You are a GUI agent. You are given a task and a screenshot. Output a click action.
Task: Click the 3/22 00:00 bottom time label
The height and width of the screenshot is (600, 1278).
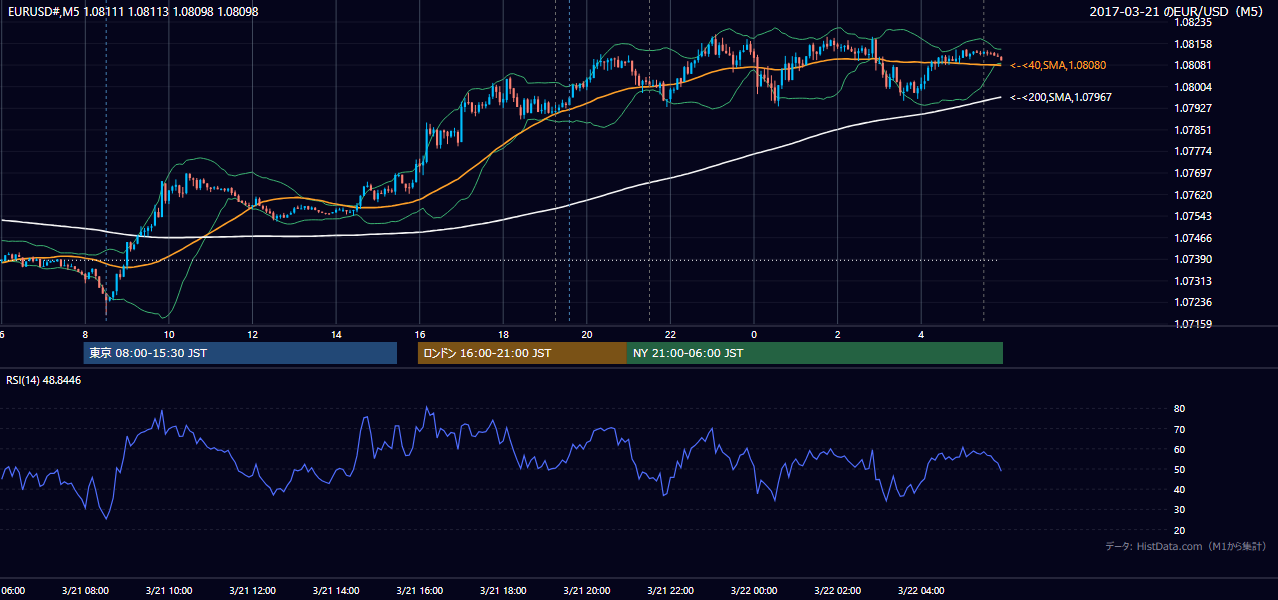pos(754,590)
